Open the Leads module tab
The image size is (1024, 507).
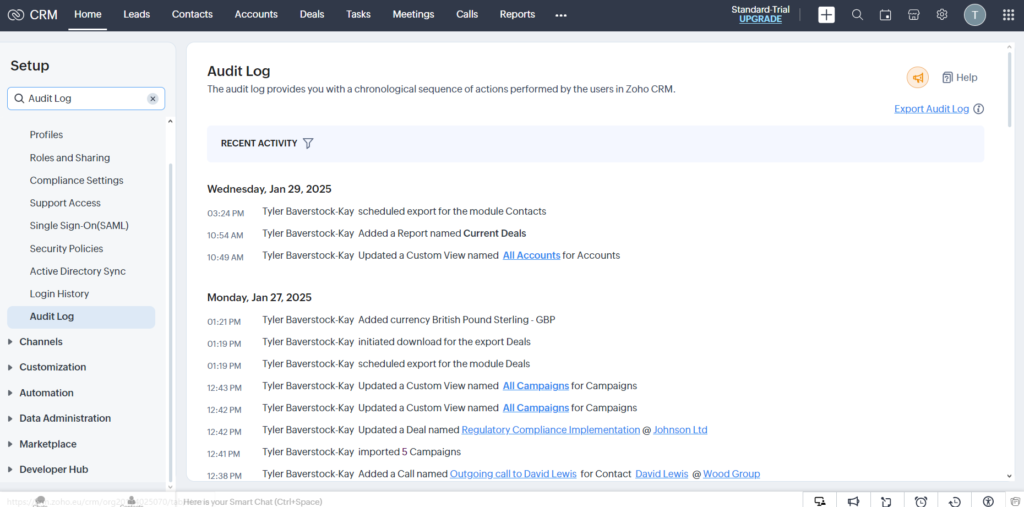coord(136,14)
